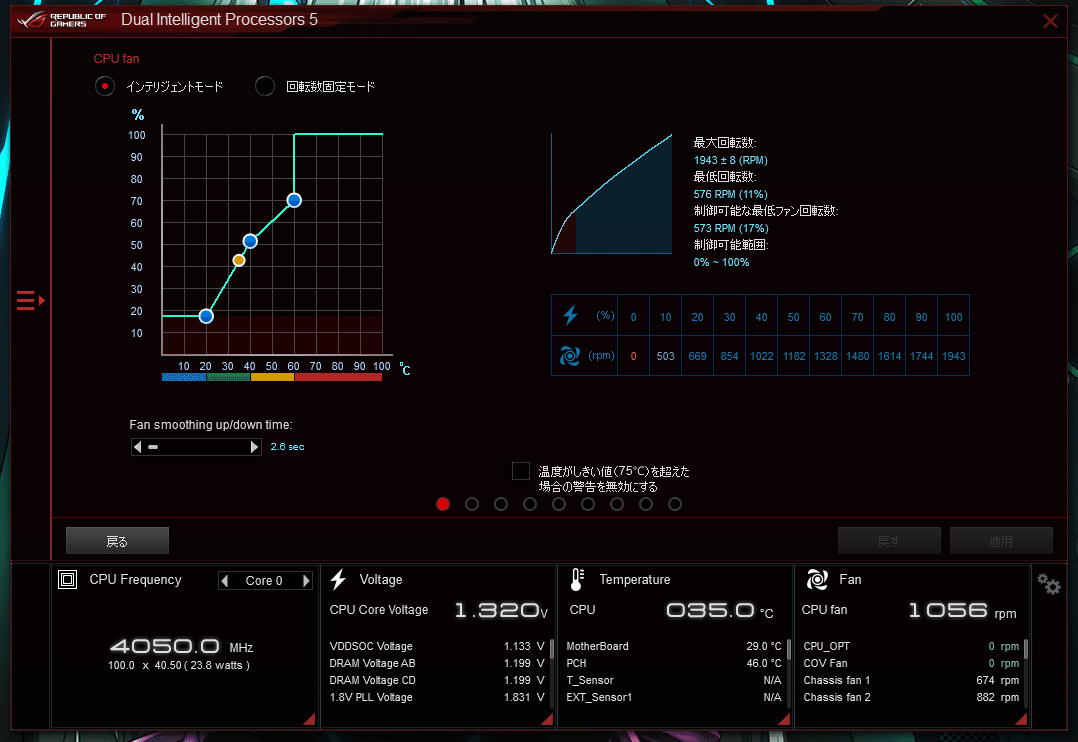This screenshot has width=1078, height=742.
Task: Select next core with right arrow
Action: pyautogui.click(x=307, y=581)
